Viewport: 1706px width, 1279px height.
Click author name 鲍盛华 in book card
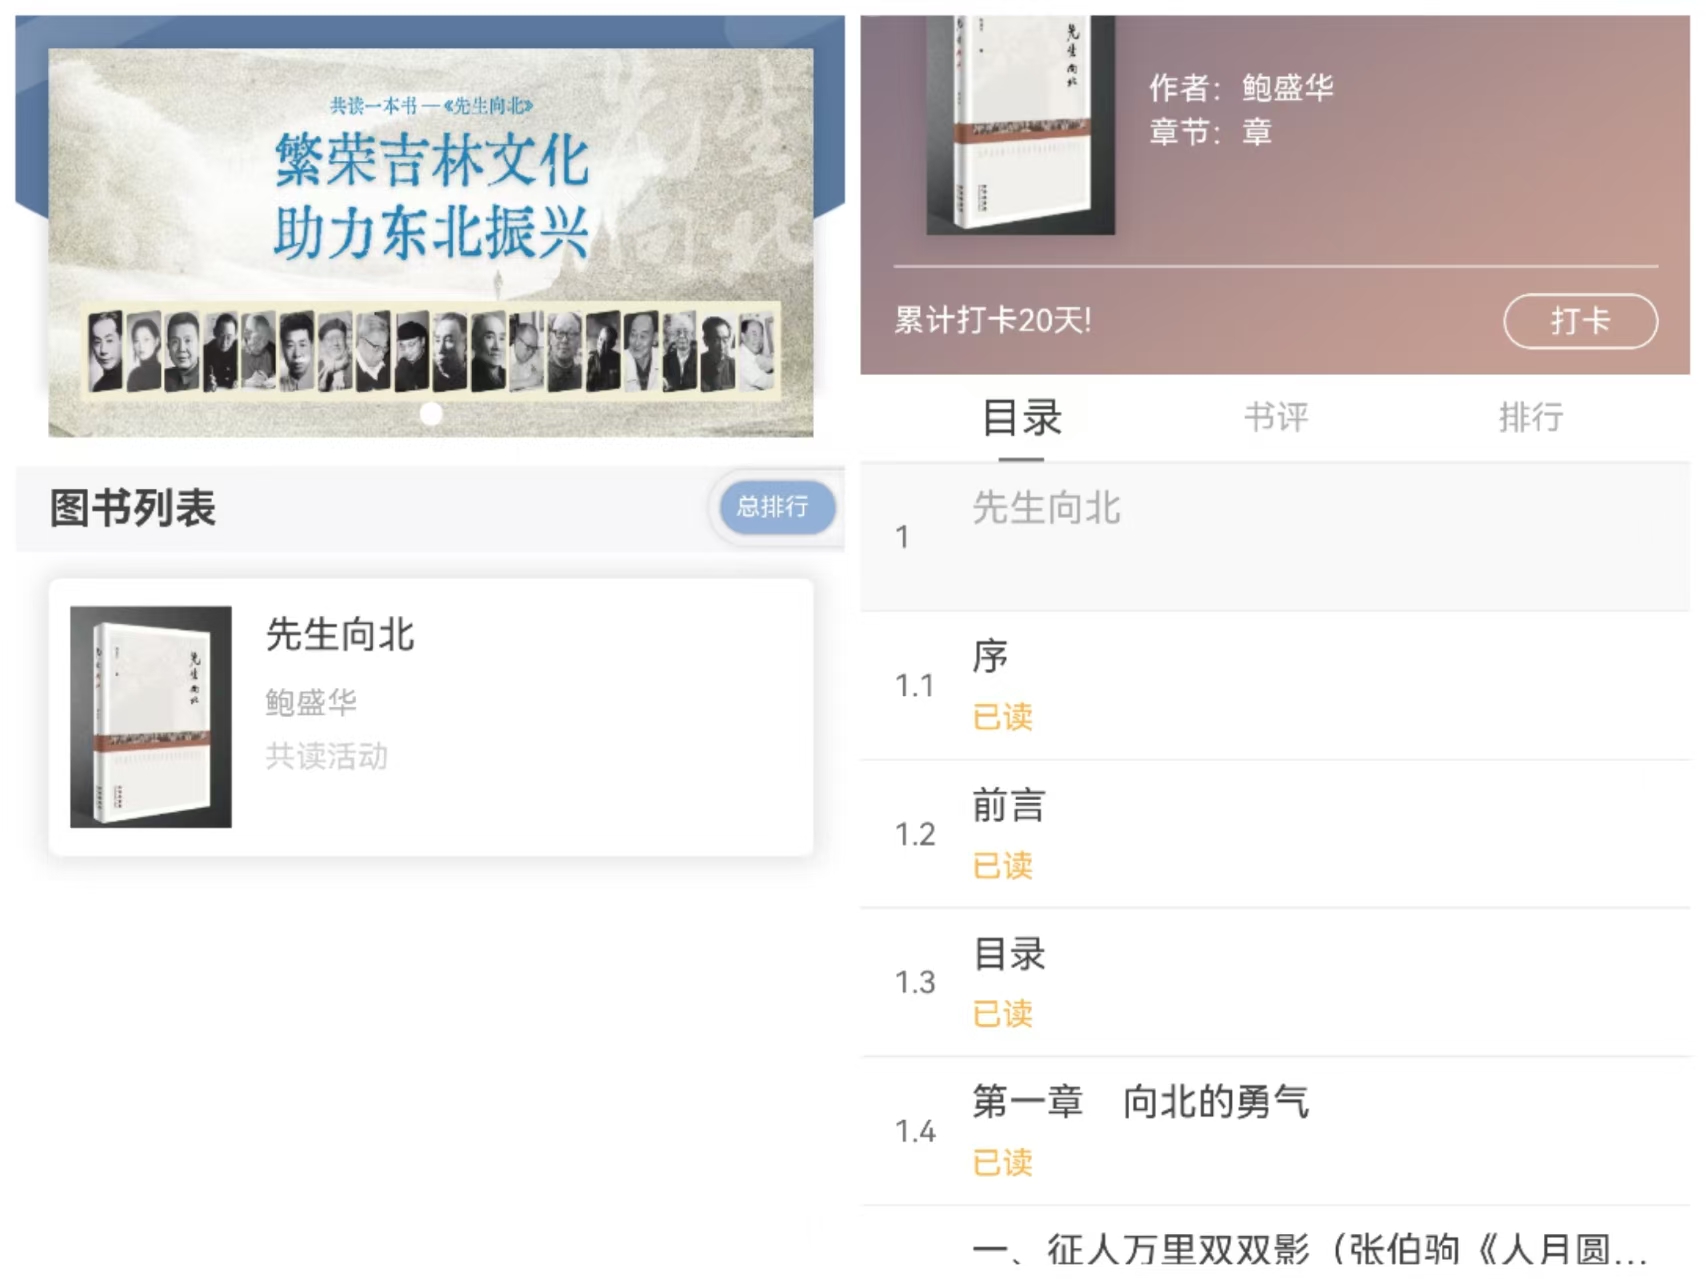311,702
